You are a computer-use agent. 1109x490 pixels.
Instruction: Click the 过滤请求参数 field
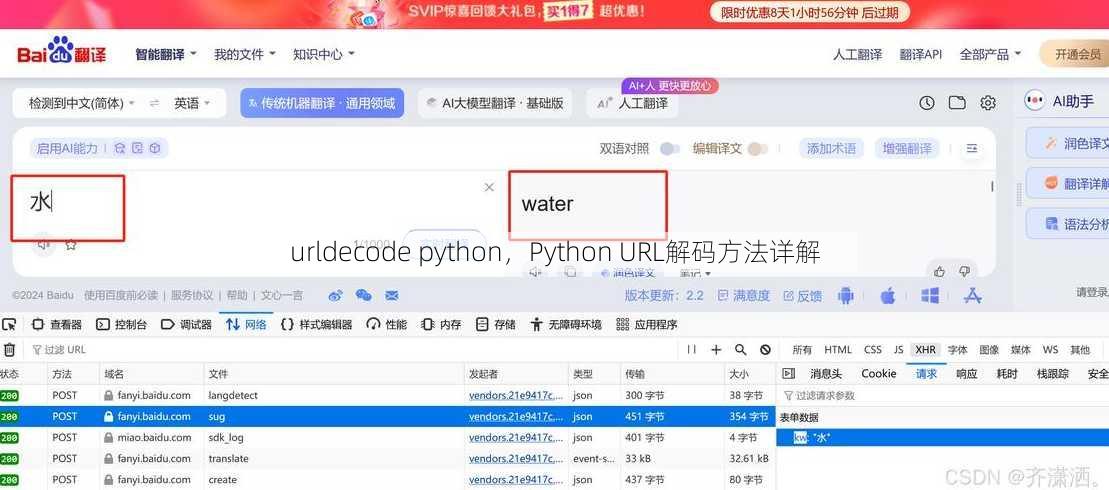[944, 395]
